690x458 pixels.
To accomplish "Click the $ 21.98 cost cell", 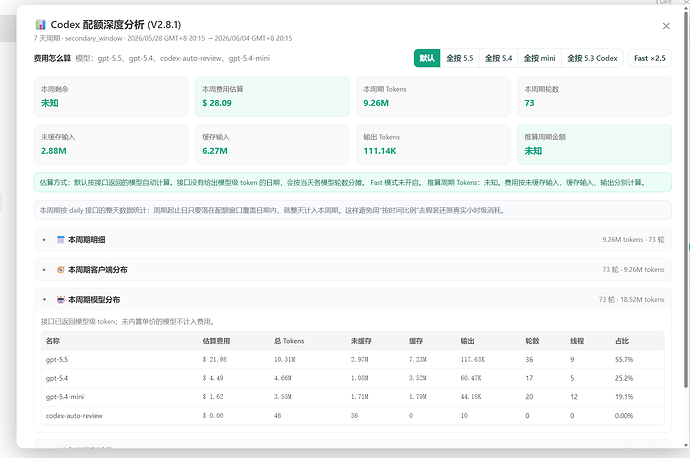I will 214,359.
